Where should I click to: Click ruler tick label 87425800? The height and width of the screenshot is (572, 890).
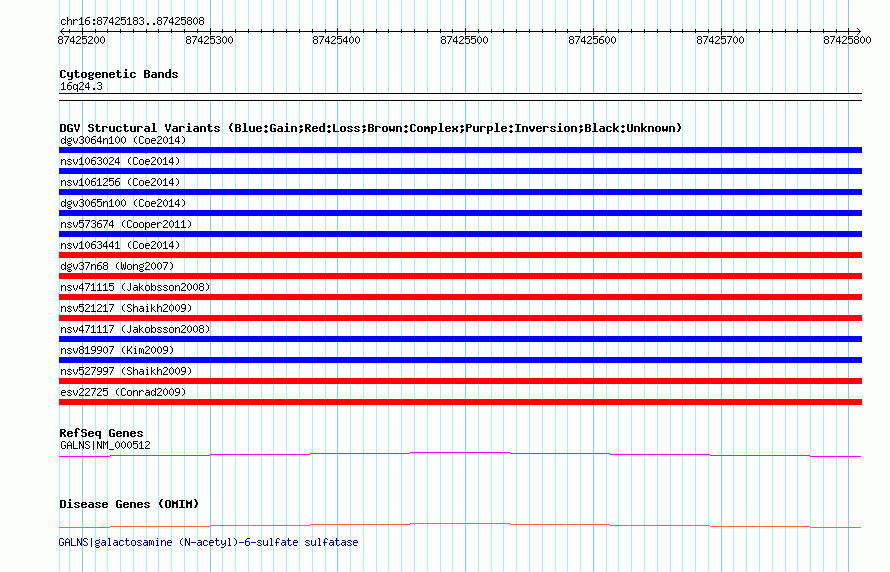(847, 40)
